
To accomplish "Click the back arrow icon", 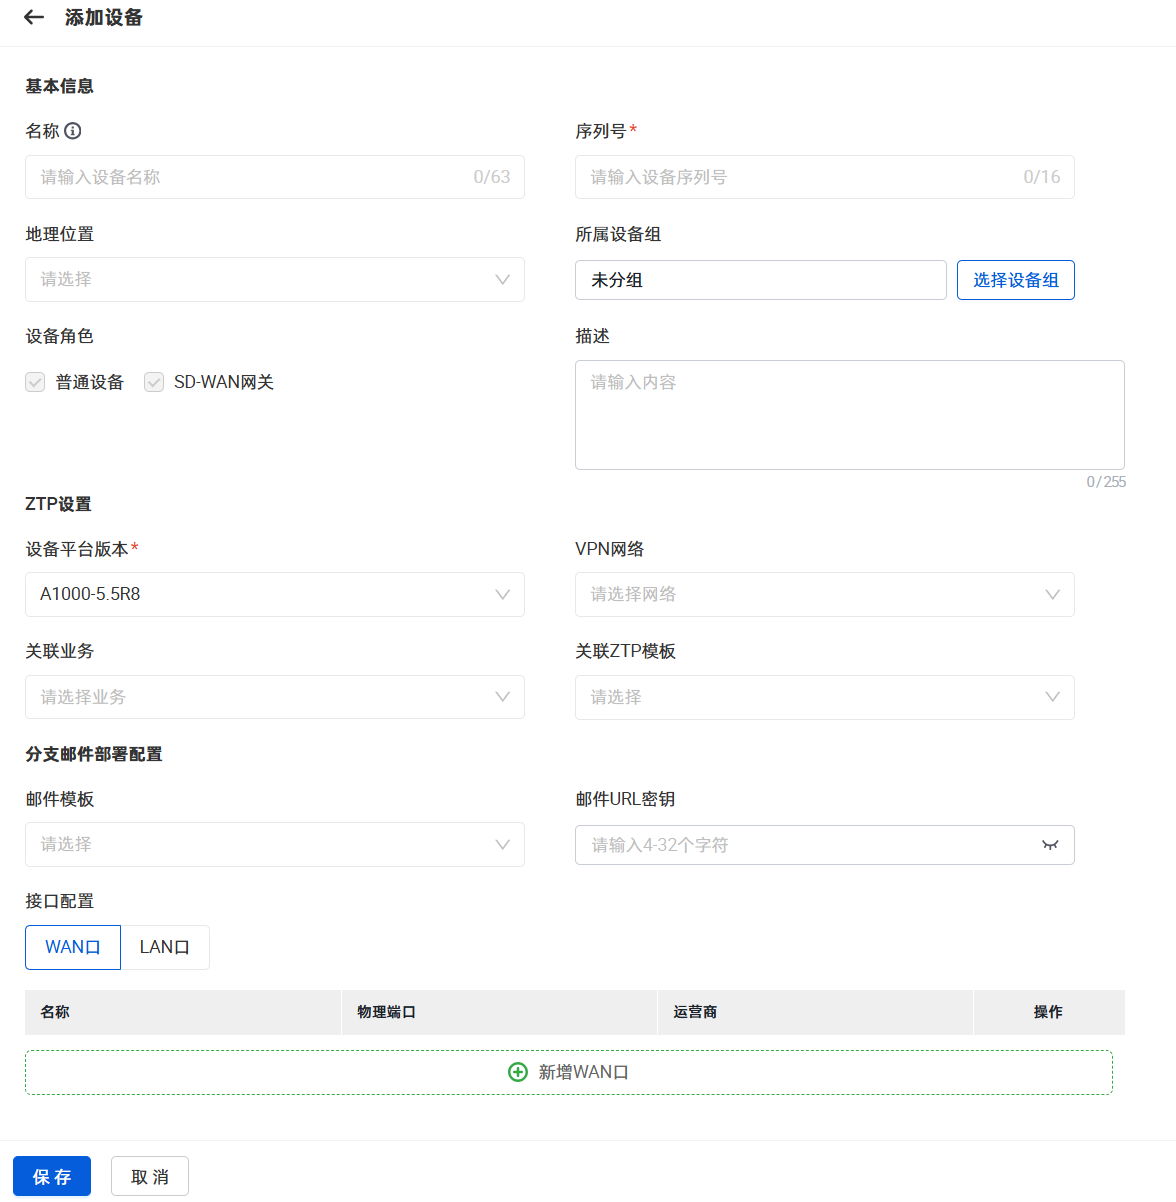I will point(34,17).
